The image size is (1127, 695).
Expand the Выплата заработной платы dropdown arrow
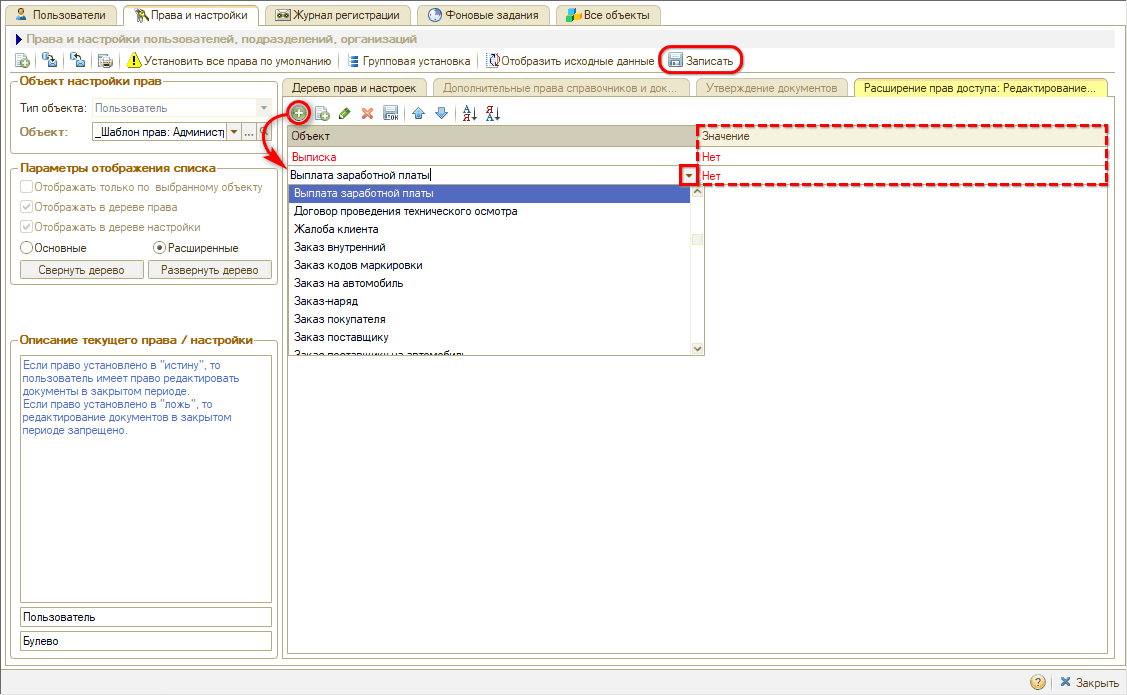tap(688, 176)
